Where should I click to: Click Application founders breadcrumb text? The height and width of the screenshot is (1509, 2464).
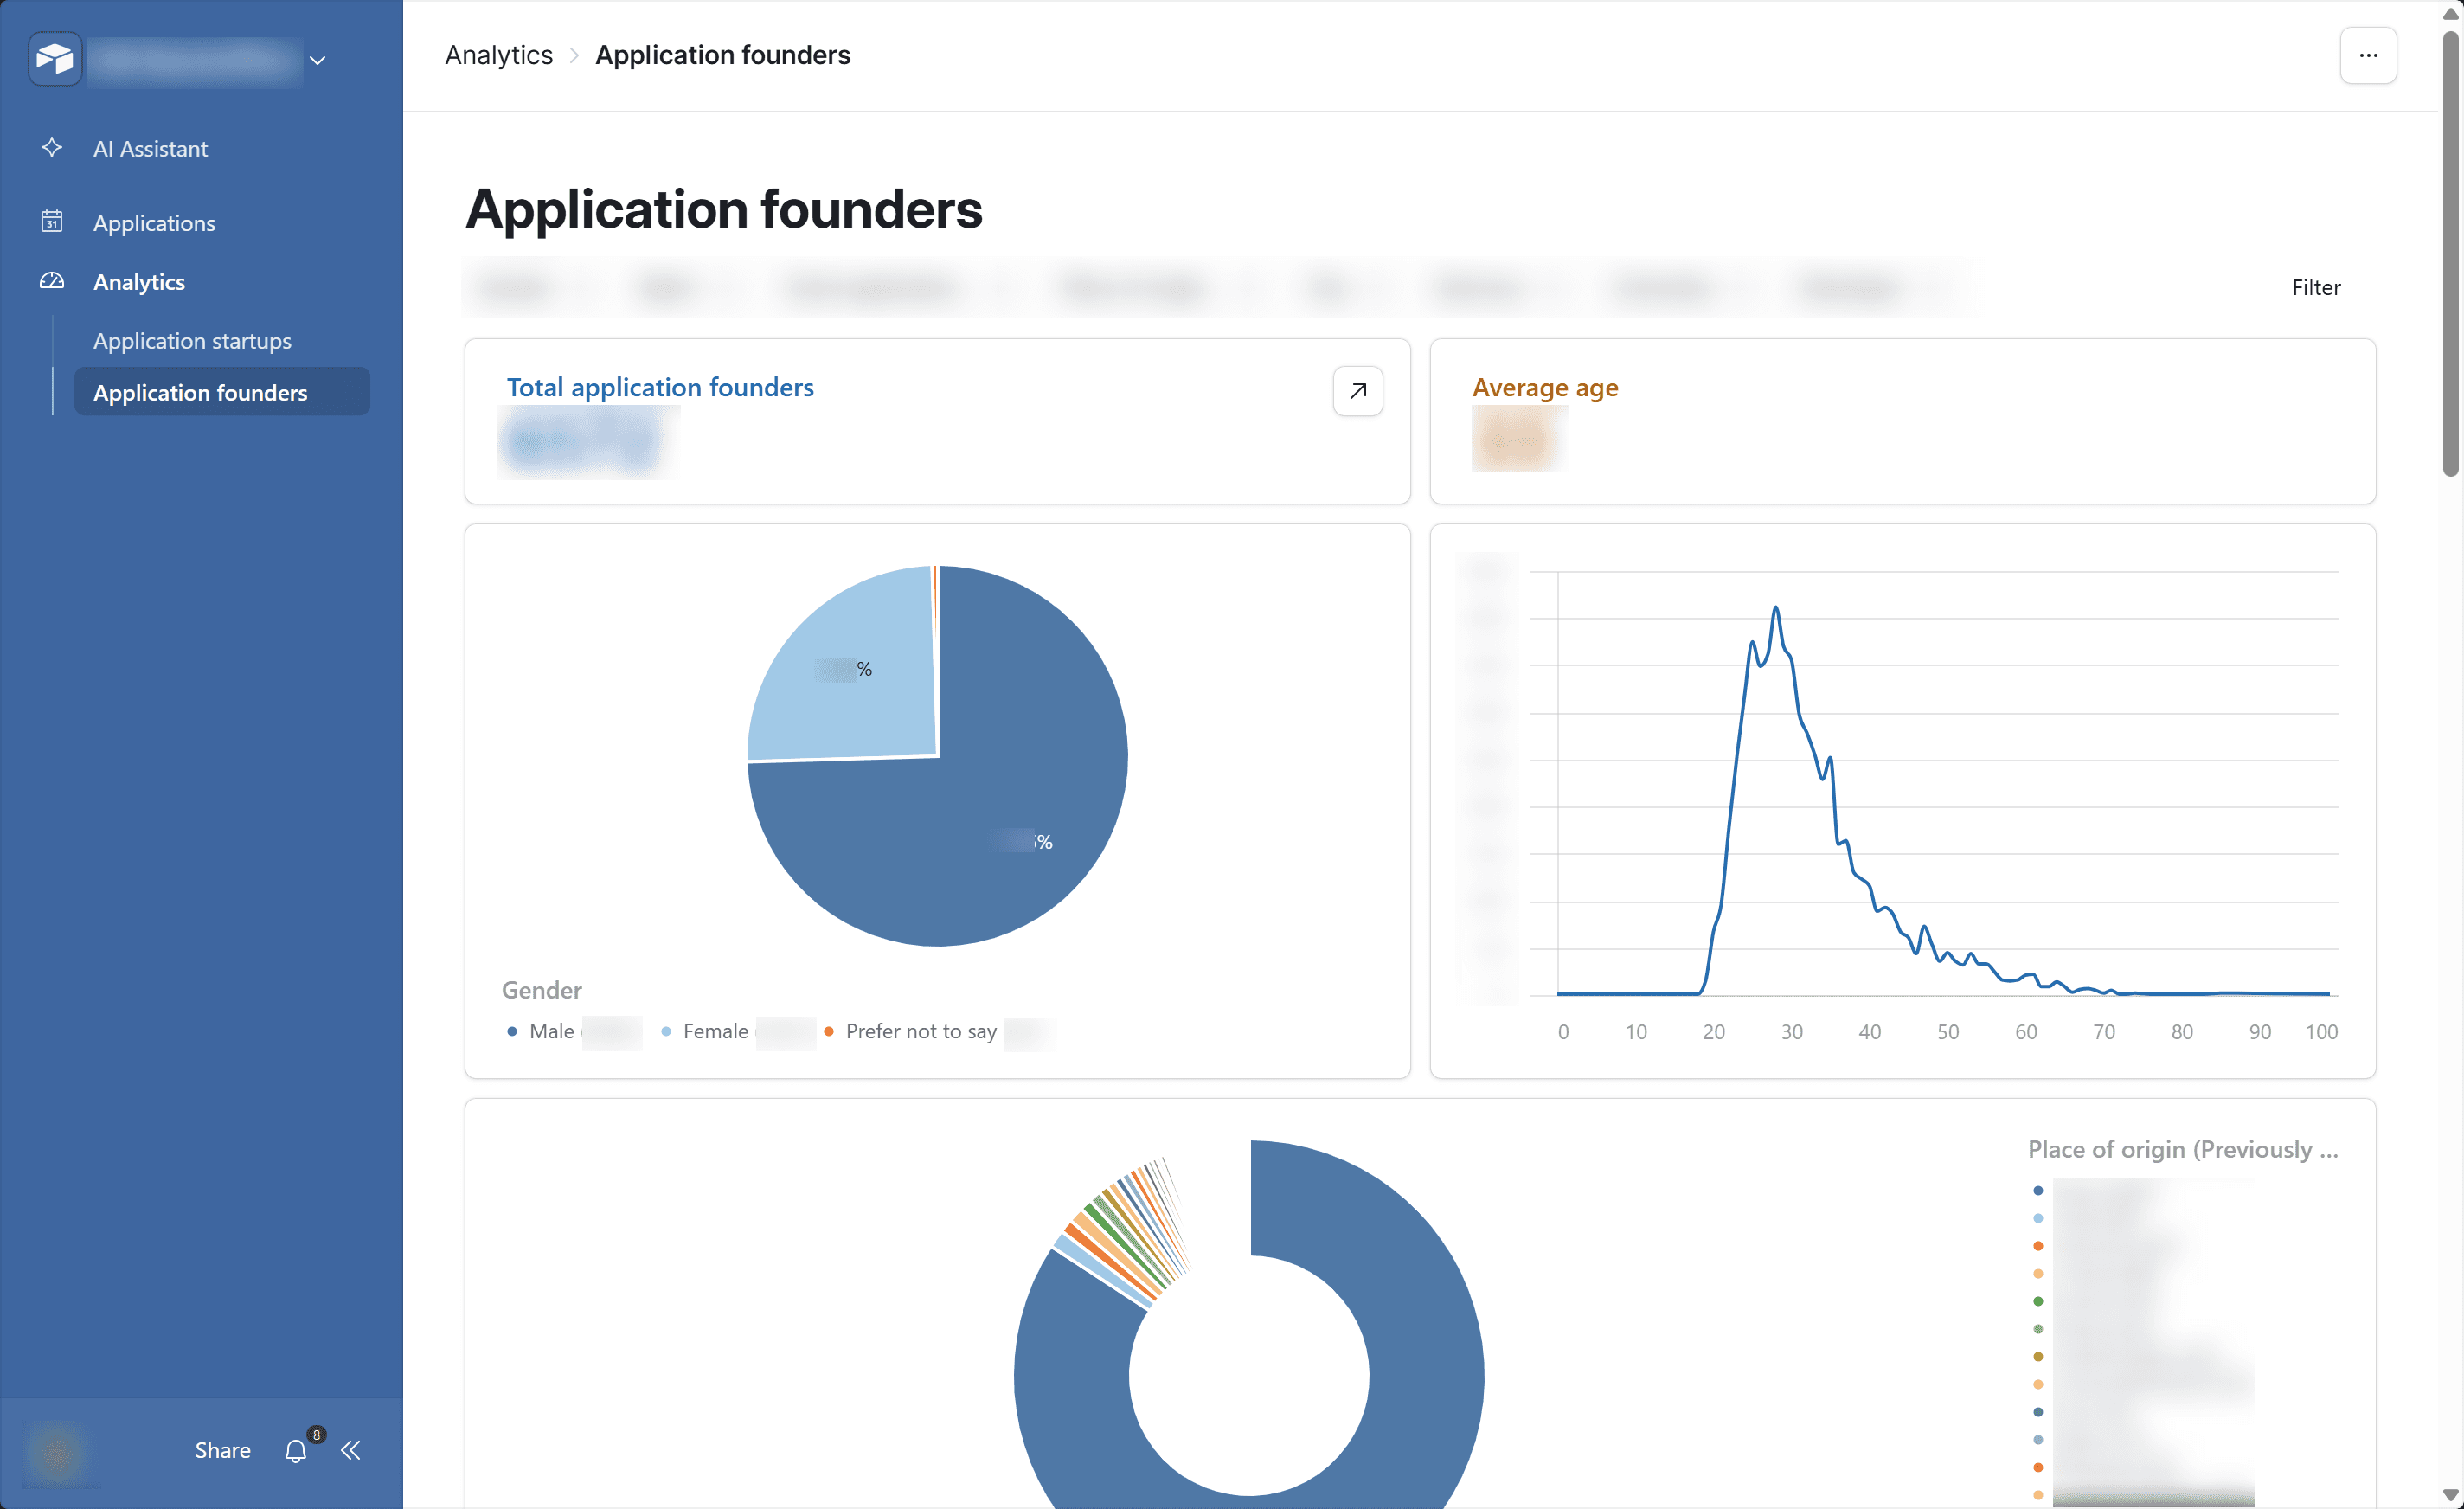(722, 55)
